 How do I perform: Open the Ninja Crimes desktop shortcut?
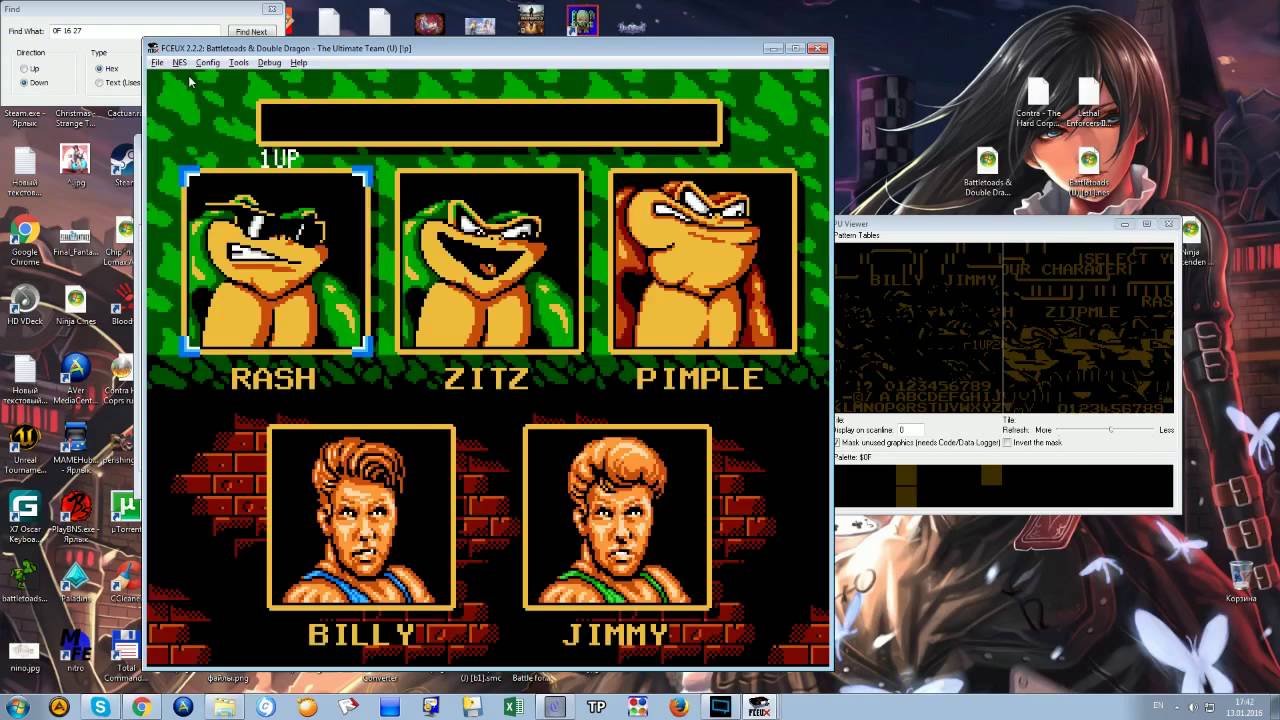coord(75,305)
